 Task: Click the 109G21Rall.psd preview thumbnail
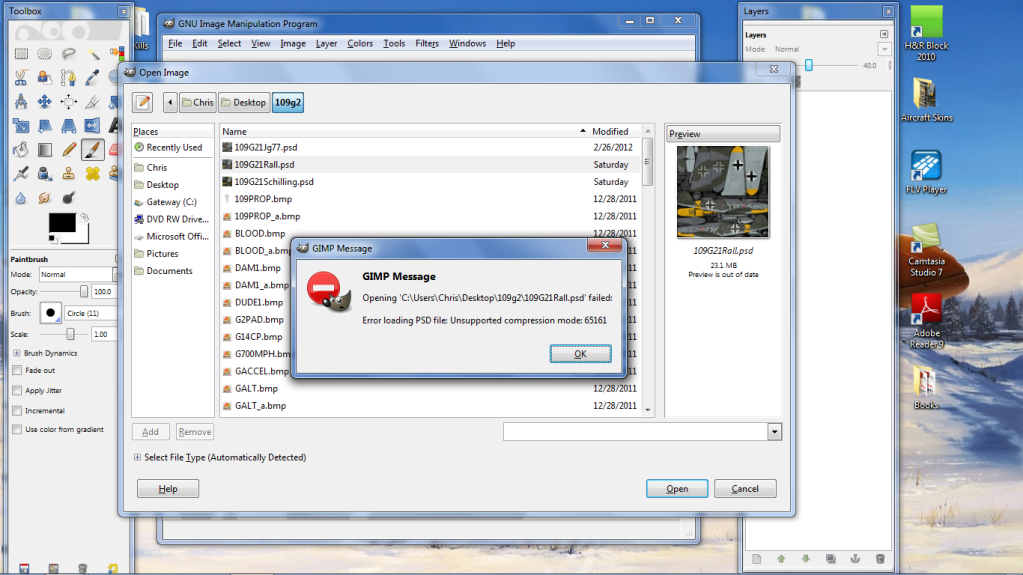723,192
